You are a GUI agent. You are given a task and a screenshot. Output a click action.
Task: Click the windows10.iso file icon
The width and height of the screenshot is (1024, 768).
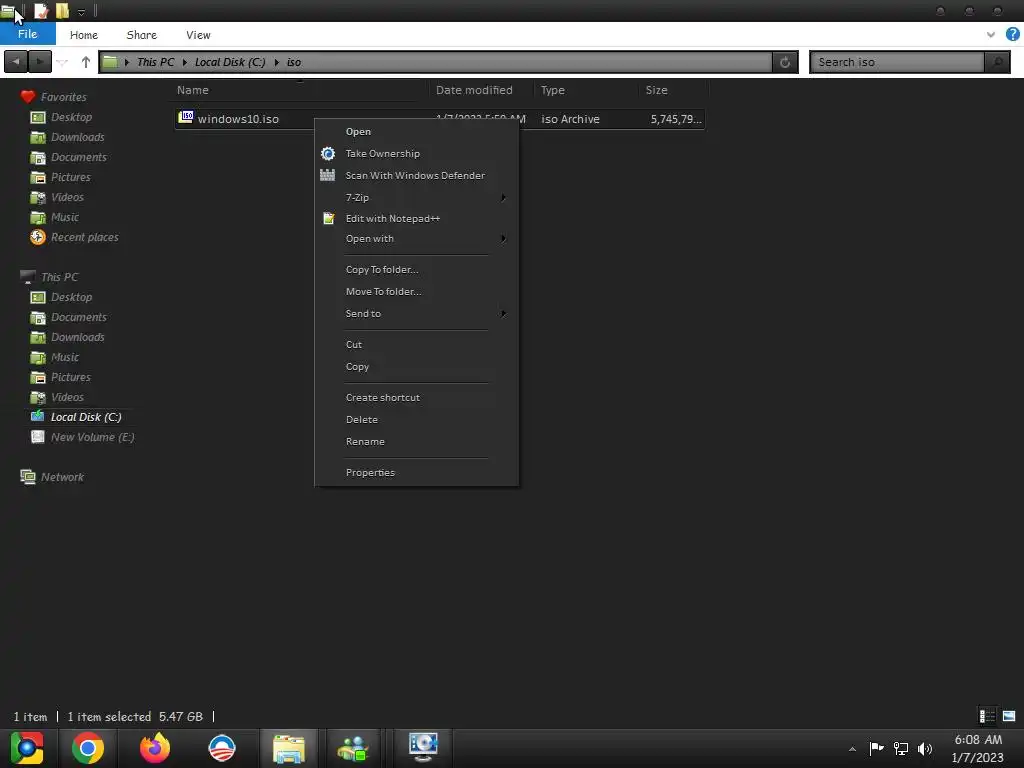point(186,118)
